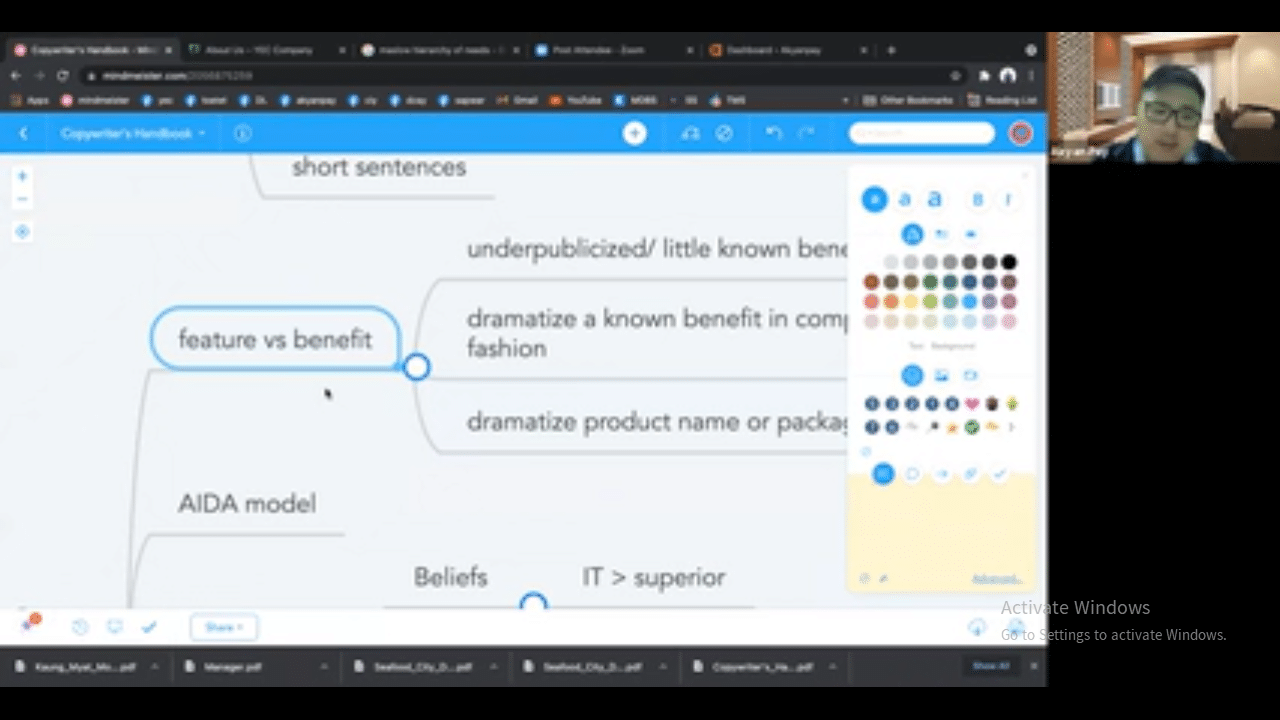The height and width of the screenshot is (720, 1280).
Task: Open the attachments tab icon
Action: click(970, 474)
